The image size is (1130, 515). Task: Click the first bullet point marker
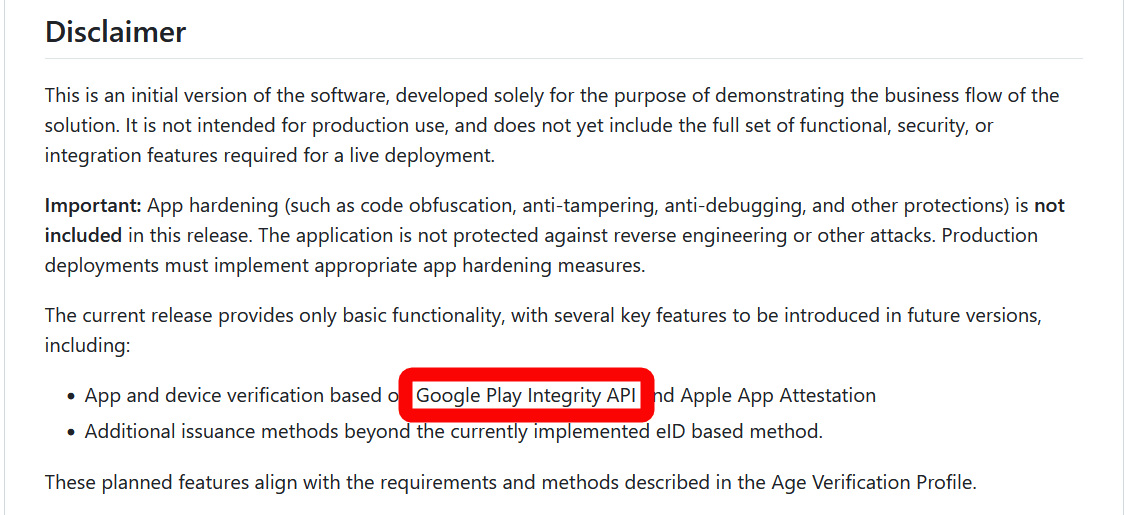[71, 397]
